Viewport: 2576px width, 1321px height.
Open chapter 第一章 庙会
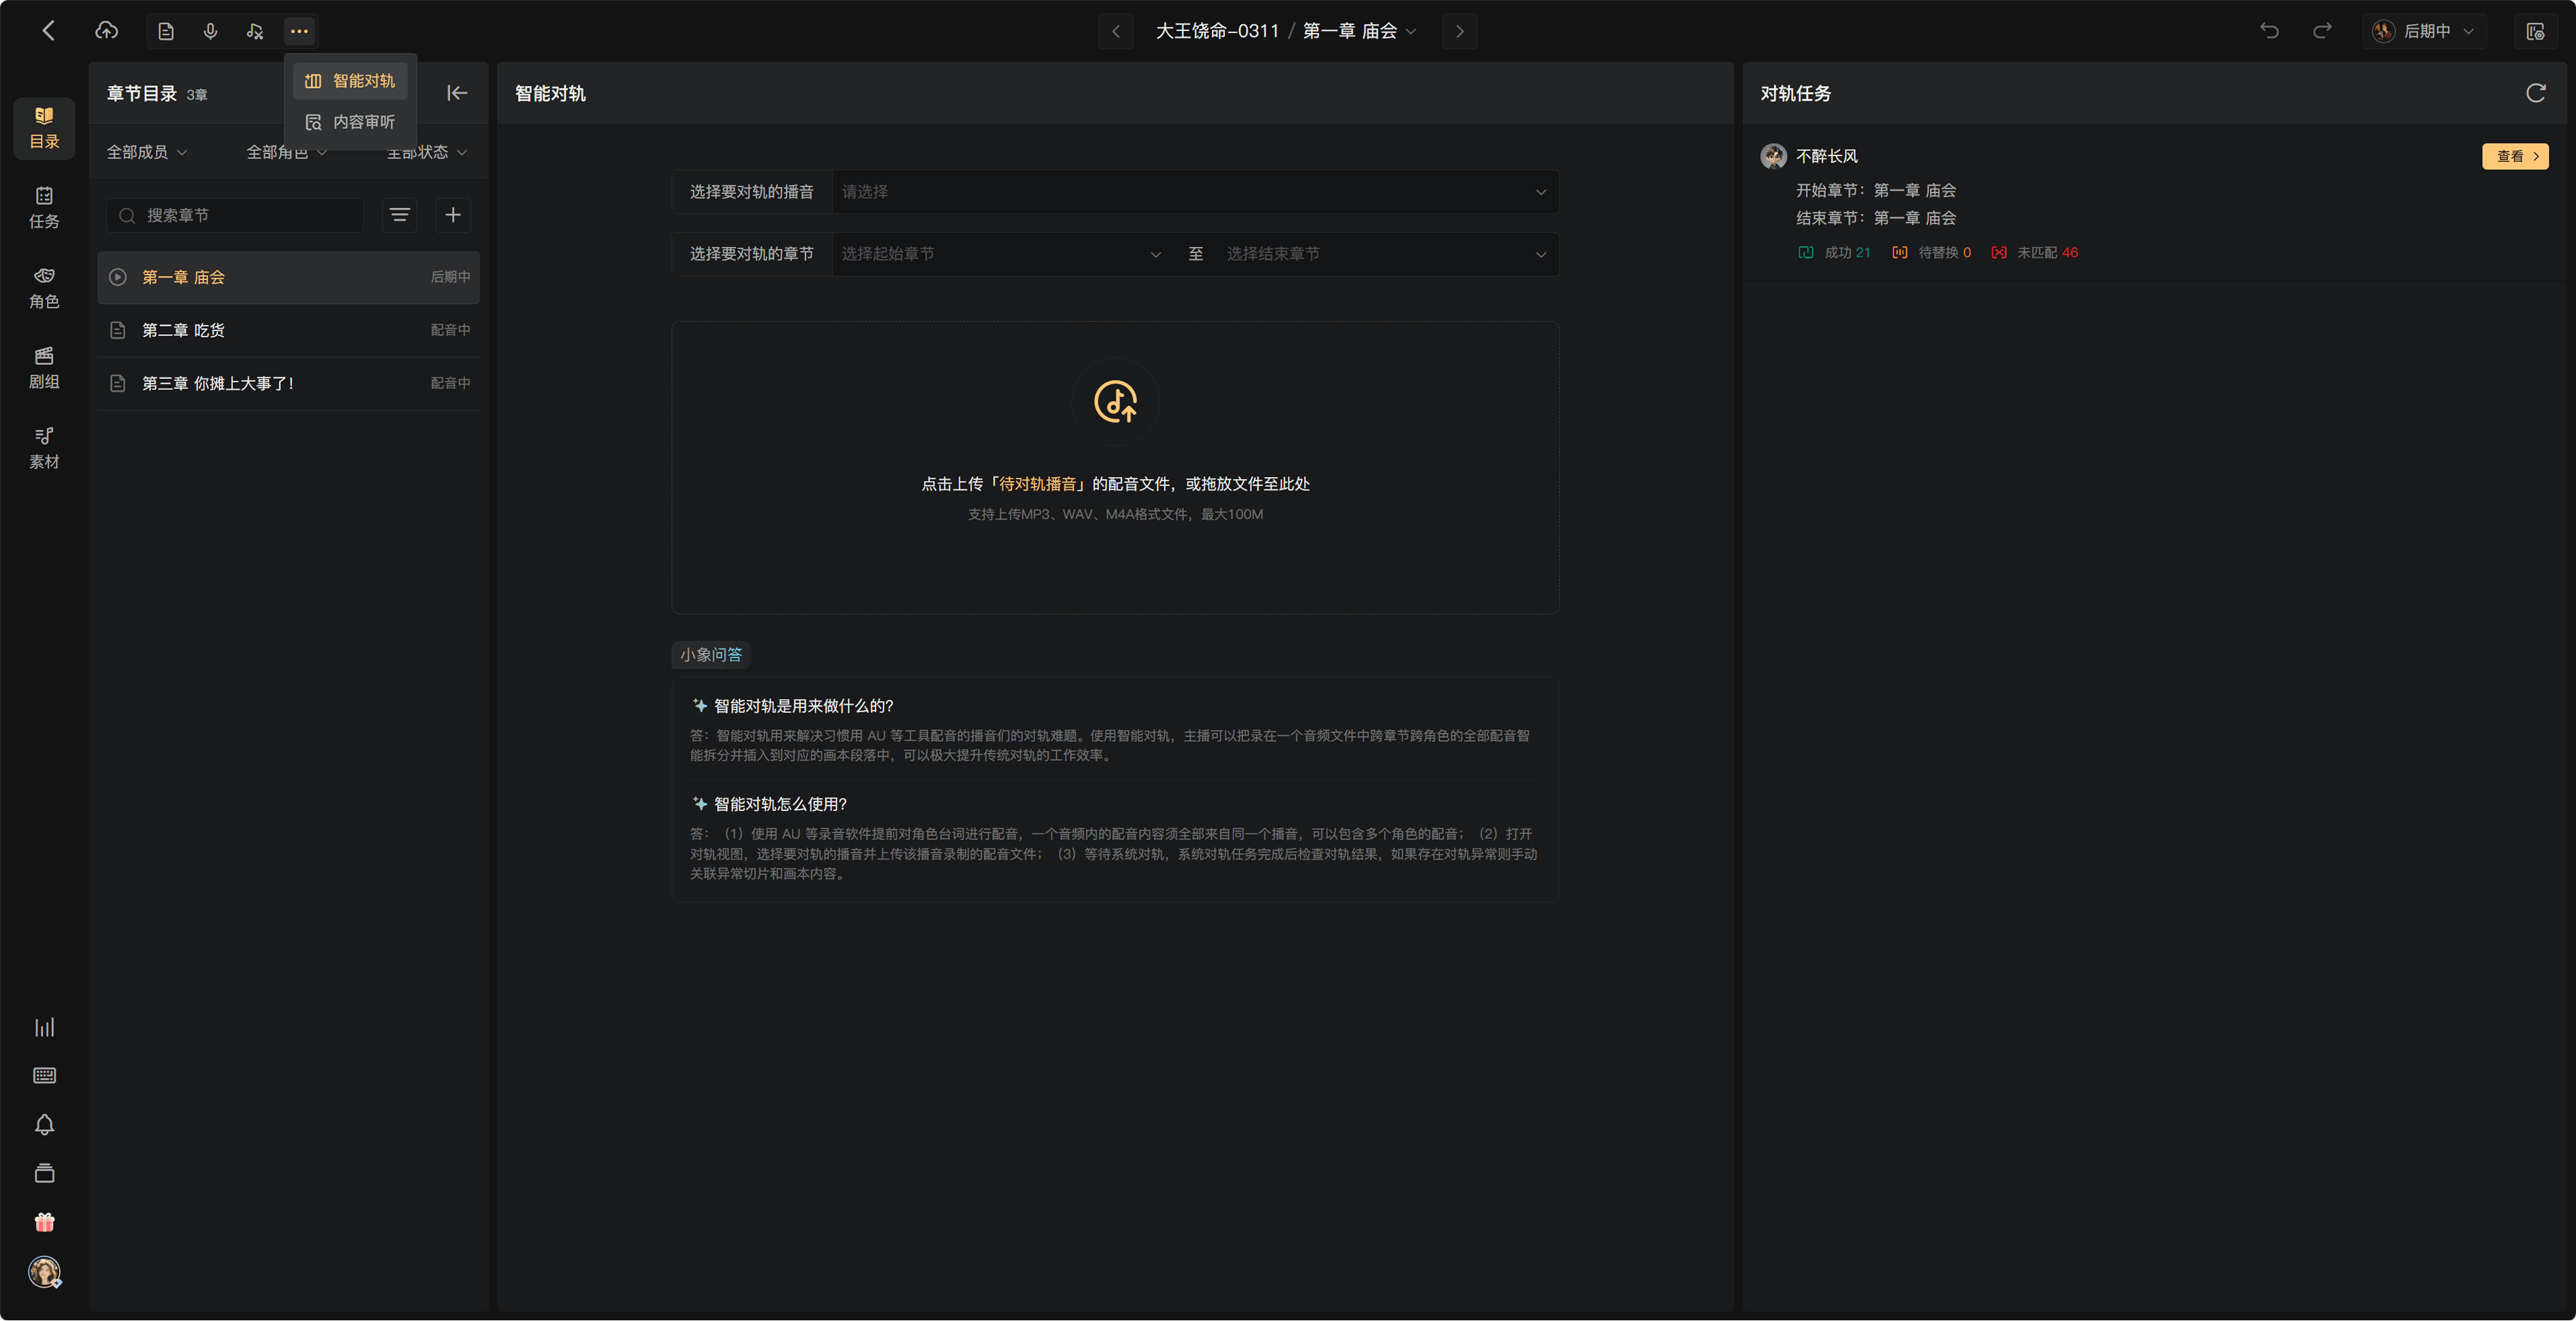pyautogui.click(x=288, y=277)
